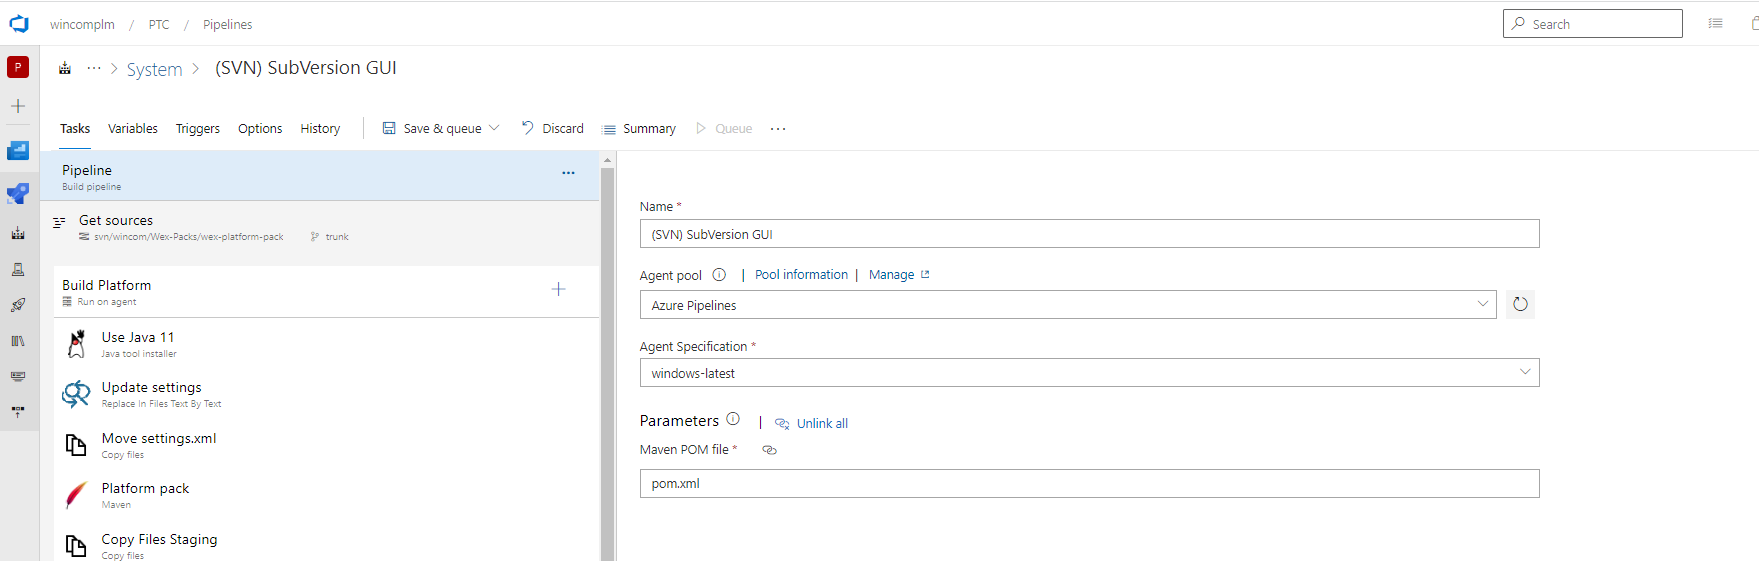1759x561 pixels.
Task: Switch to the Variables tab
Action: 133,129
